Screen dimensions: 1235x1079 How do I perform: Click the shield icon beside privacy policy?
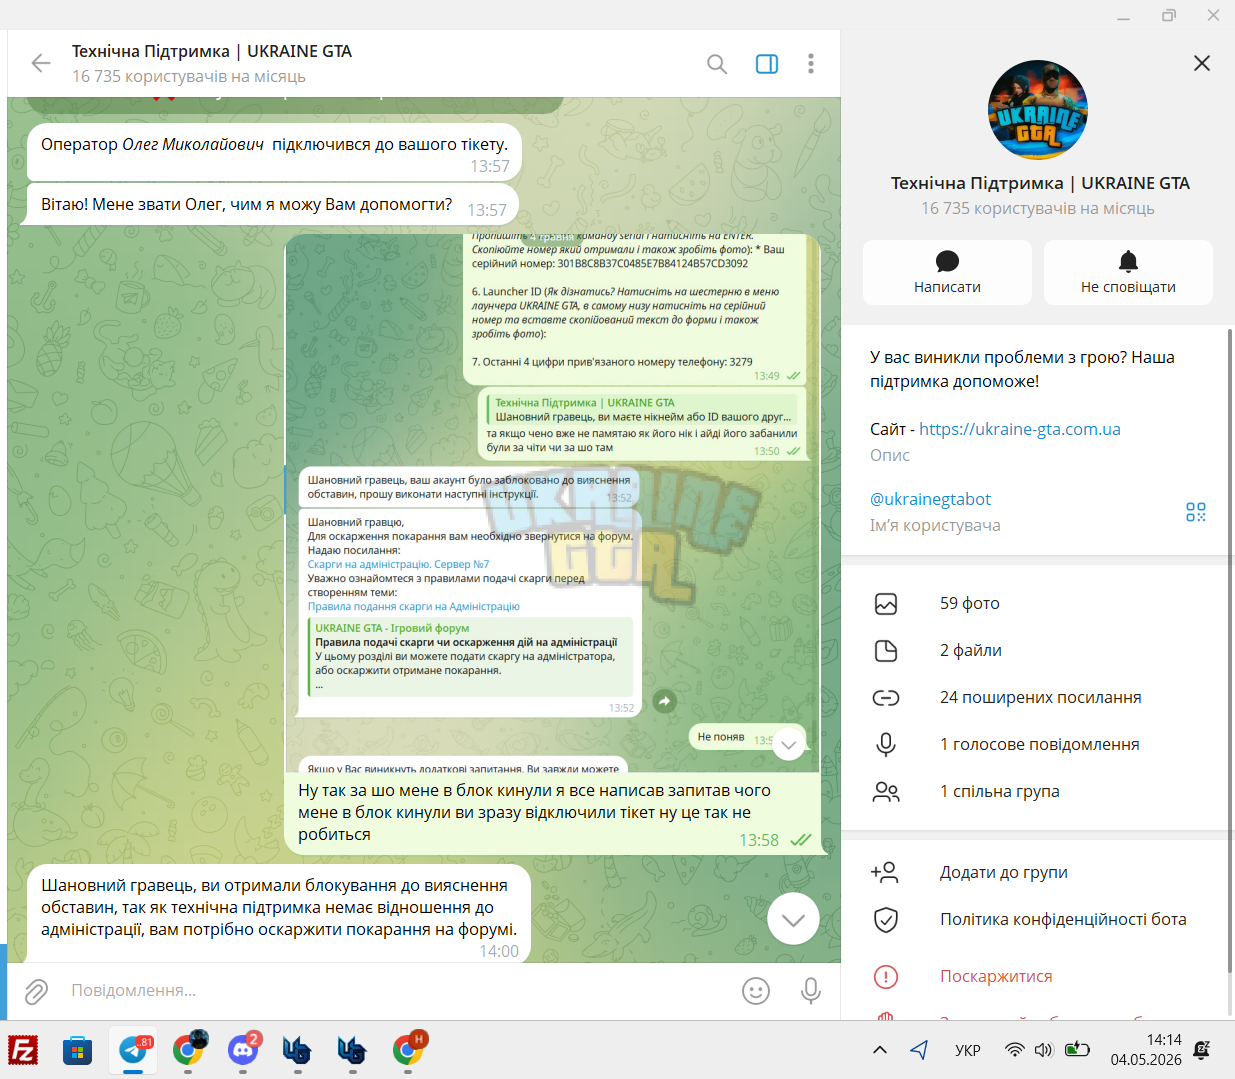886,920
